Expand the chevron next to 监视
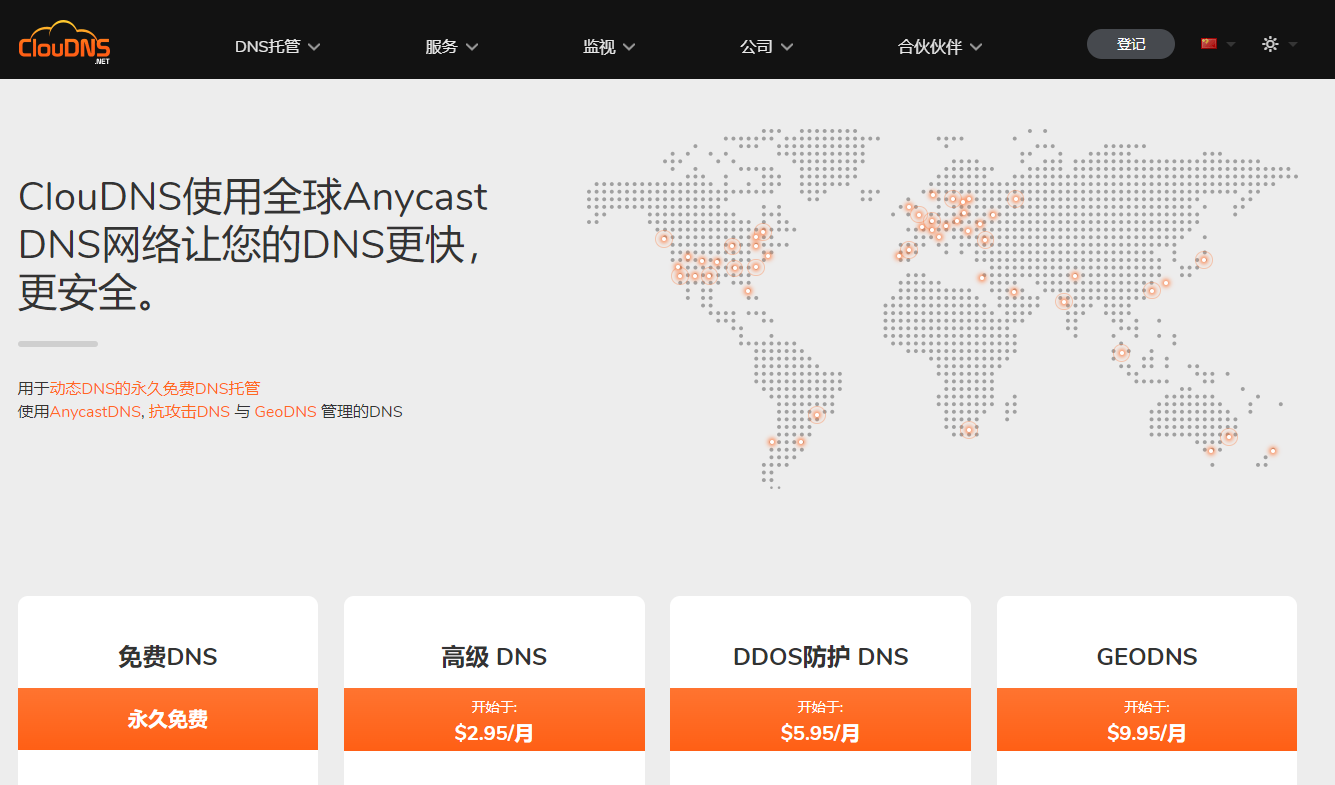 pos(629,47)
